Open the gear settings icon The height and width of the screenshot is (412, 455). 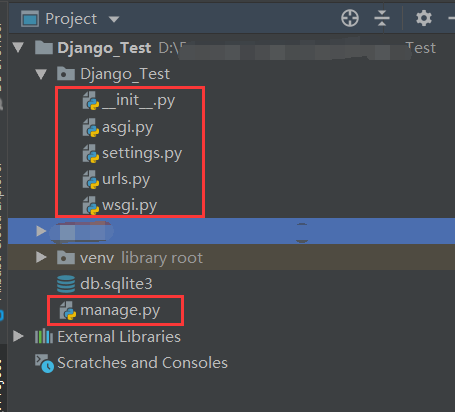point(424,18)
